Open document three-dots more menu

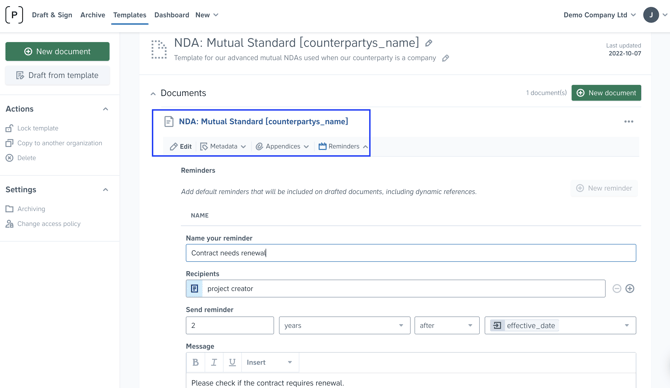point(629,122)
